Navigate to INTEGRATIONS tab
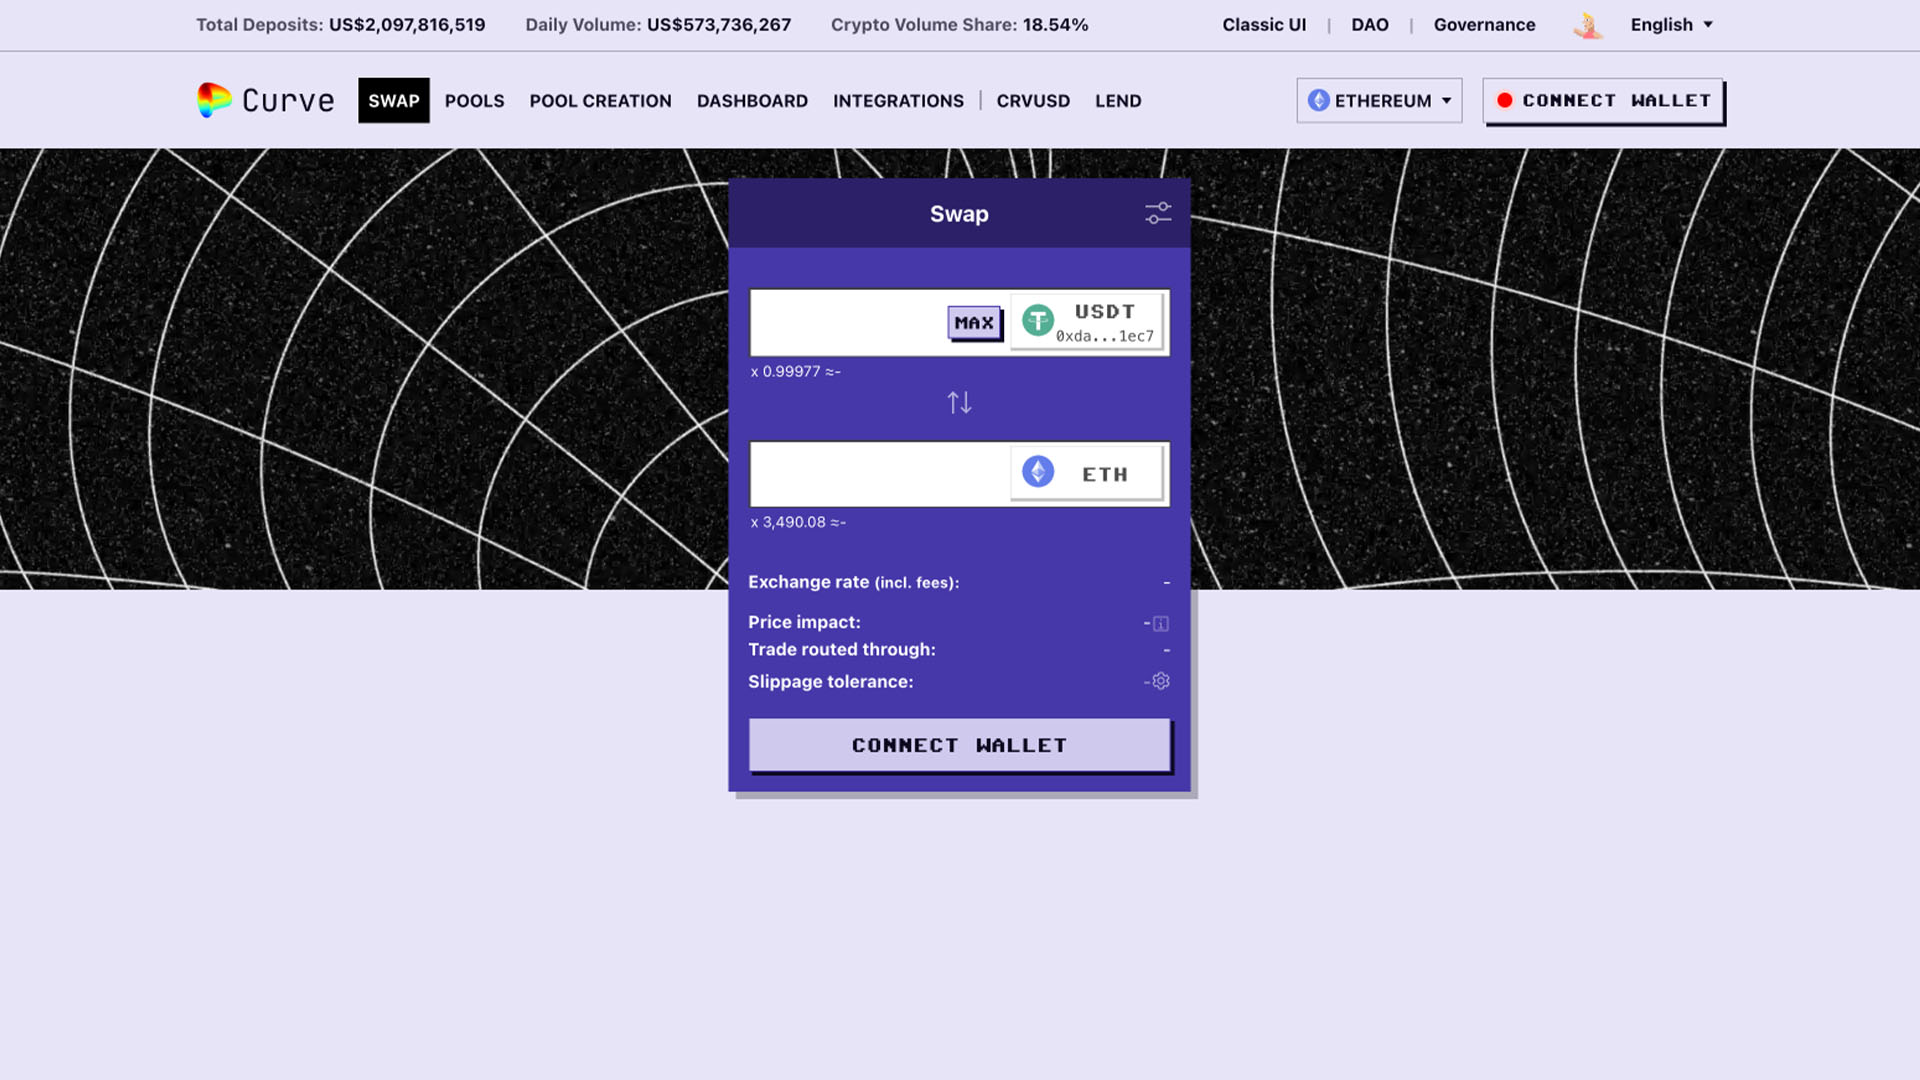The height and width of the screenshot is (1080, 1920). point(898,101)
